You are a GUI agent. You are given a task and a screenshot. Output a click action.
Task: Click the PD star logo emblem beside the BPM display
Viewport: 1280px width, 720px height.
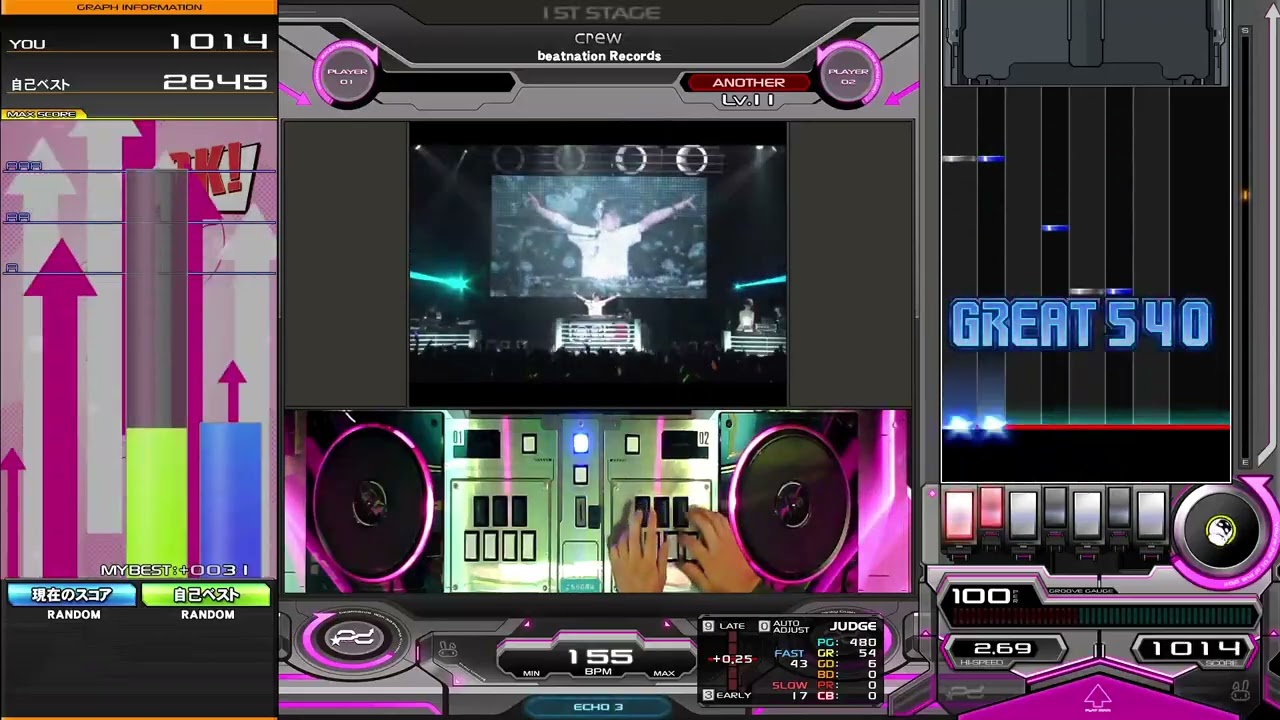352,638
